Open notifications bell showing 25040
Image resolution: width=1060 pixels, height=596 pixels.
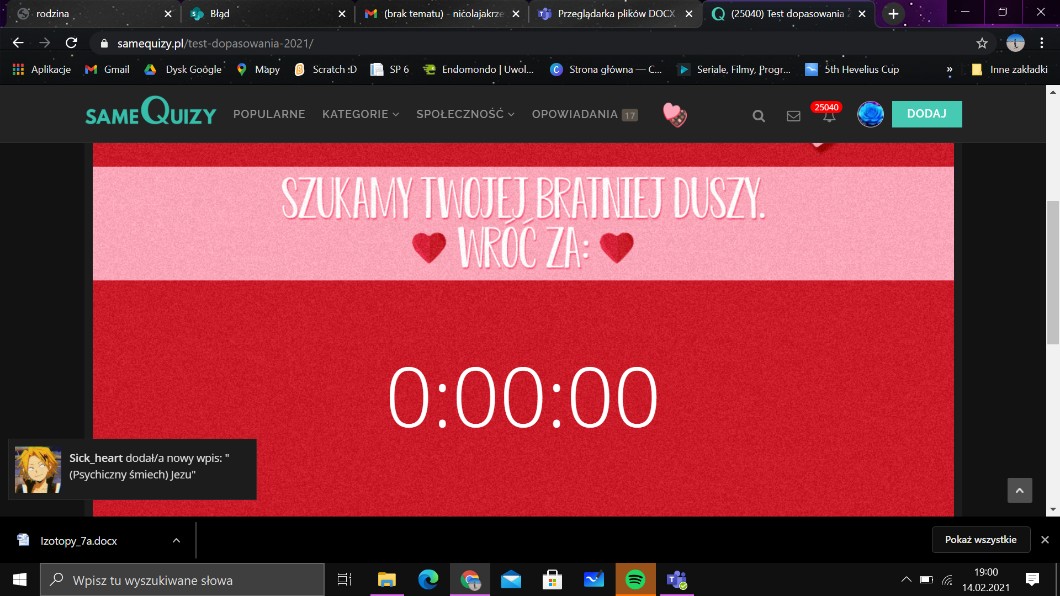pyautogui.click(x=828, y=115)
